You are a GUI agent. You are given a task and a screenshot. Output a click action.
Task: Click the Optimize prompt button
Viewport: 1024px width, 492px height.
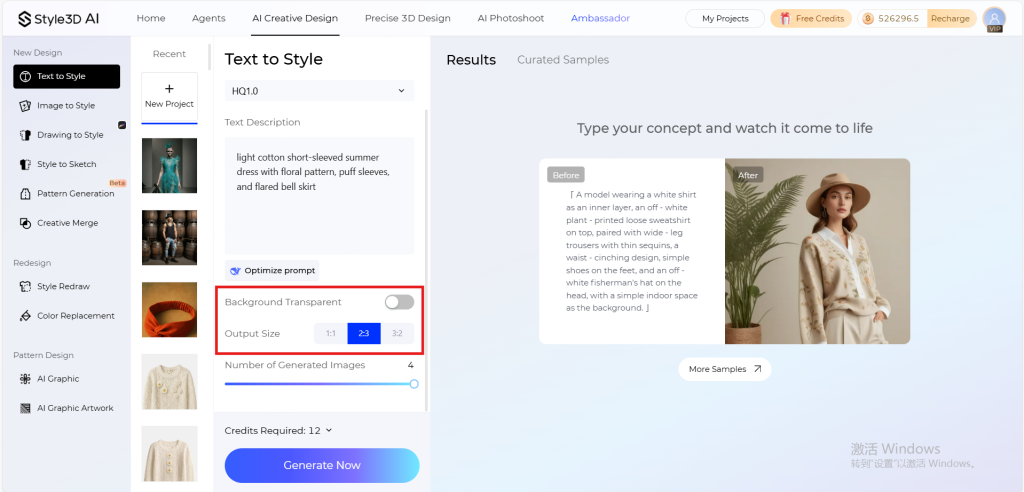[x=272, y=271]
